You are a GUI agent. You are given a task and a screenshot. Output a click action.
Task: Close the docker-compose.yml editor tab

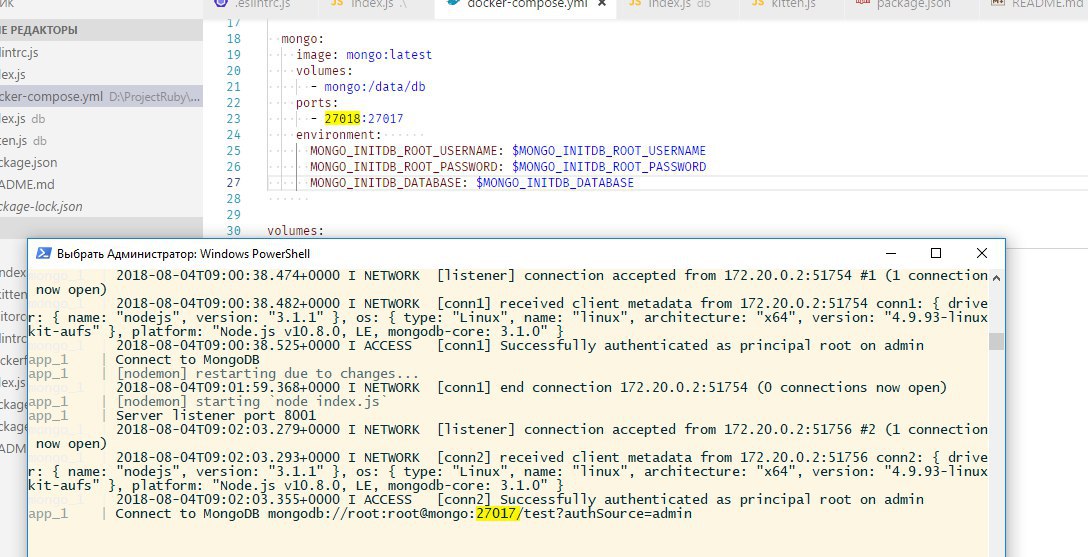point(602,3)
